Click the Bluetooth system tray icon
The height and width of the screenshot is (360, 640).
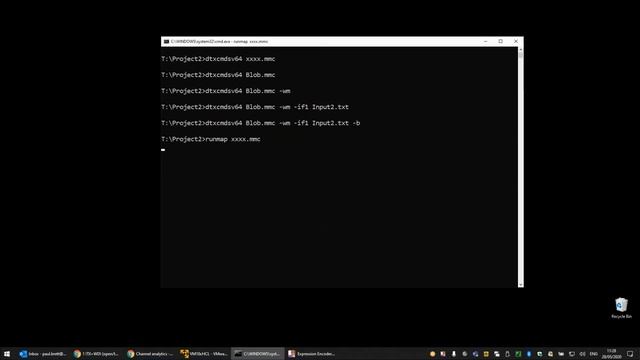(x=529, y=354)
